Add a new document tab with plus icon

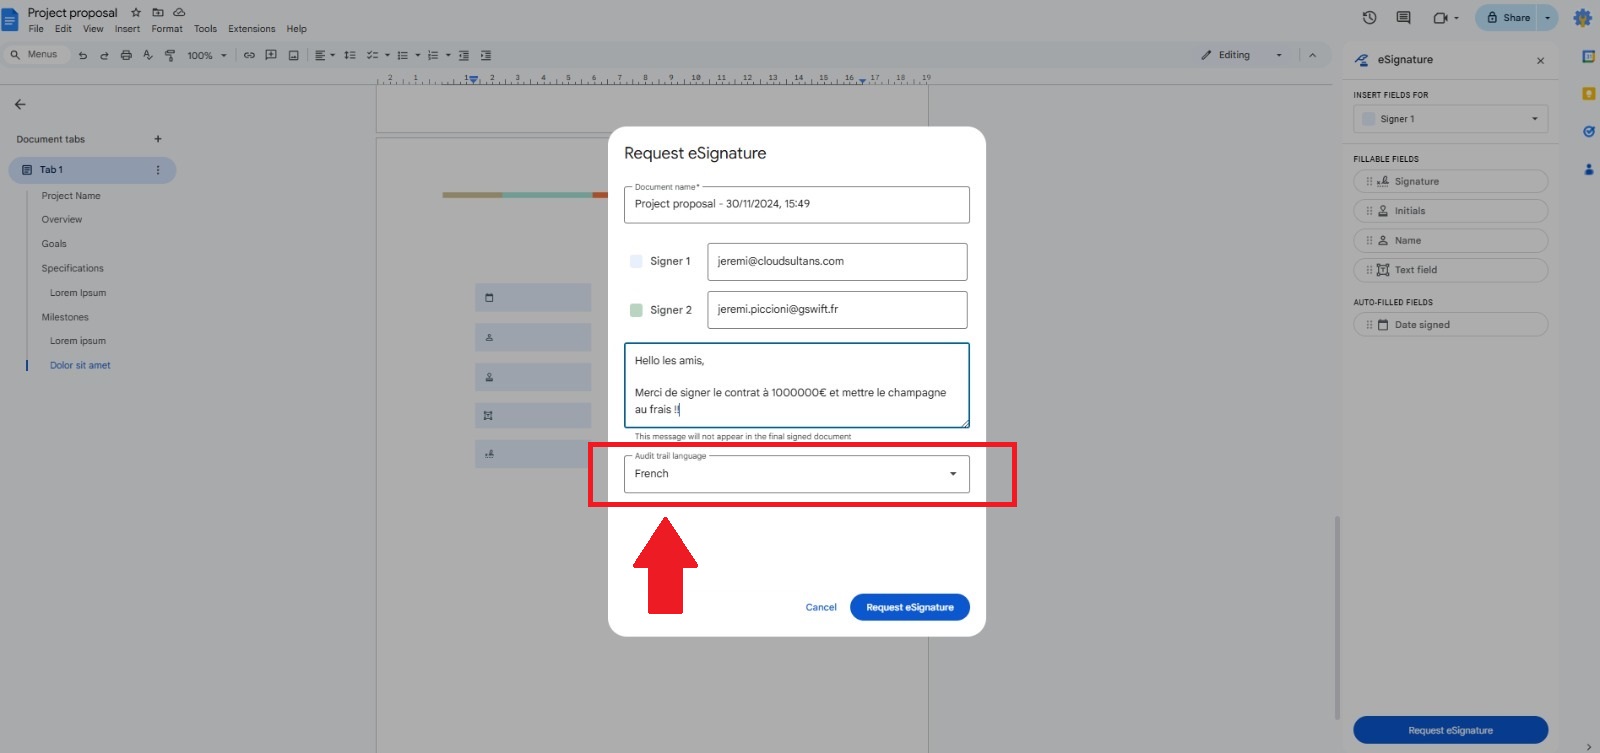tap(158, 139)
